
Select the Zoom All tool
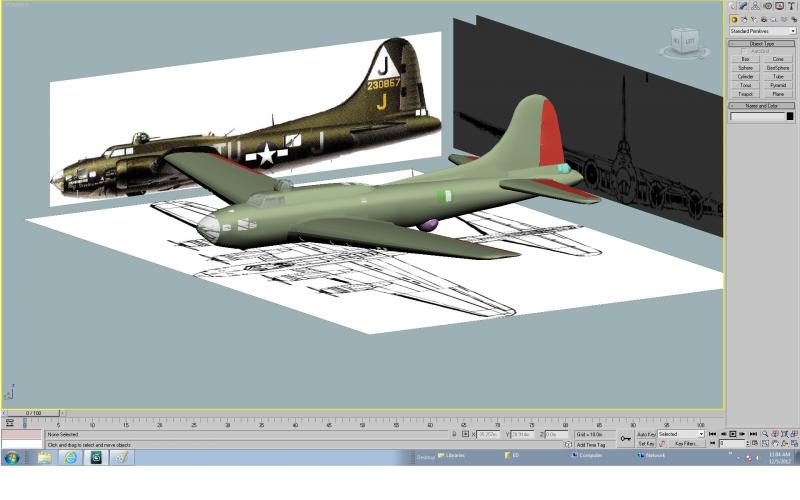click(x=774, y=434)
